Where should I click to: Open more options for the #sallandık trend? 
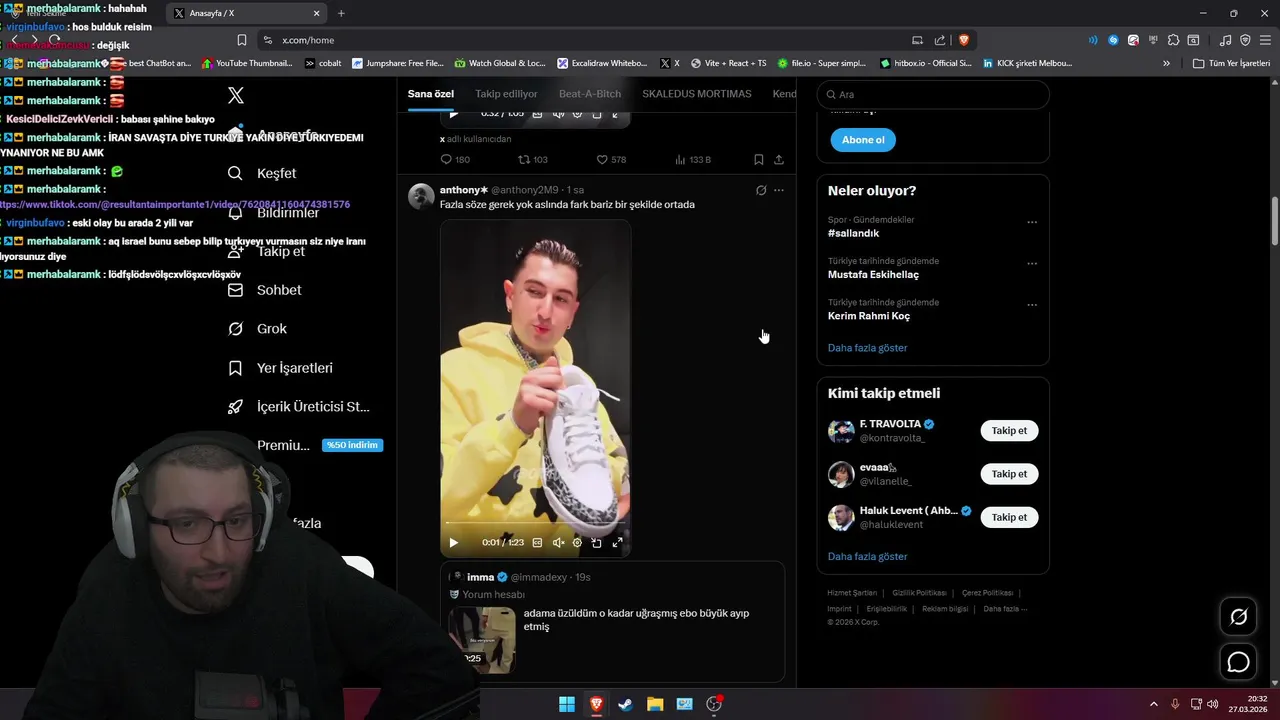click(x=1032, y=222)
